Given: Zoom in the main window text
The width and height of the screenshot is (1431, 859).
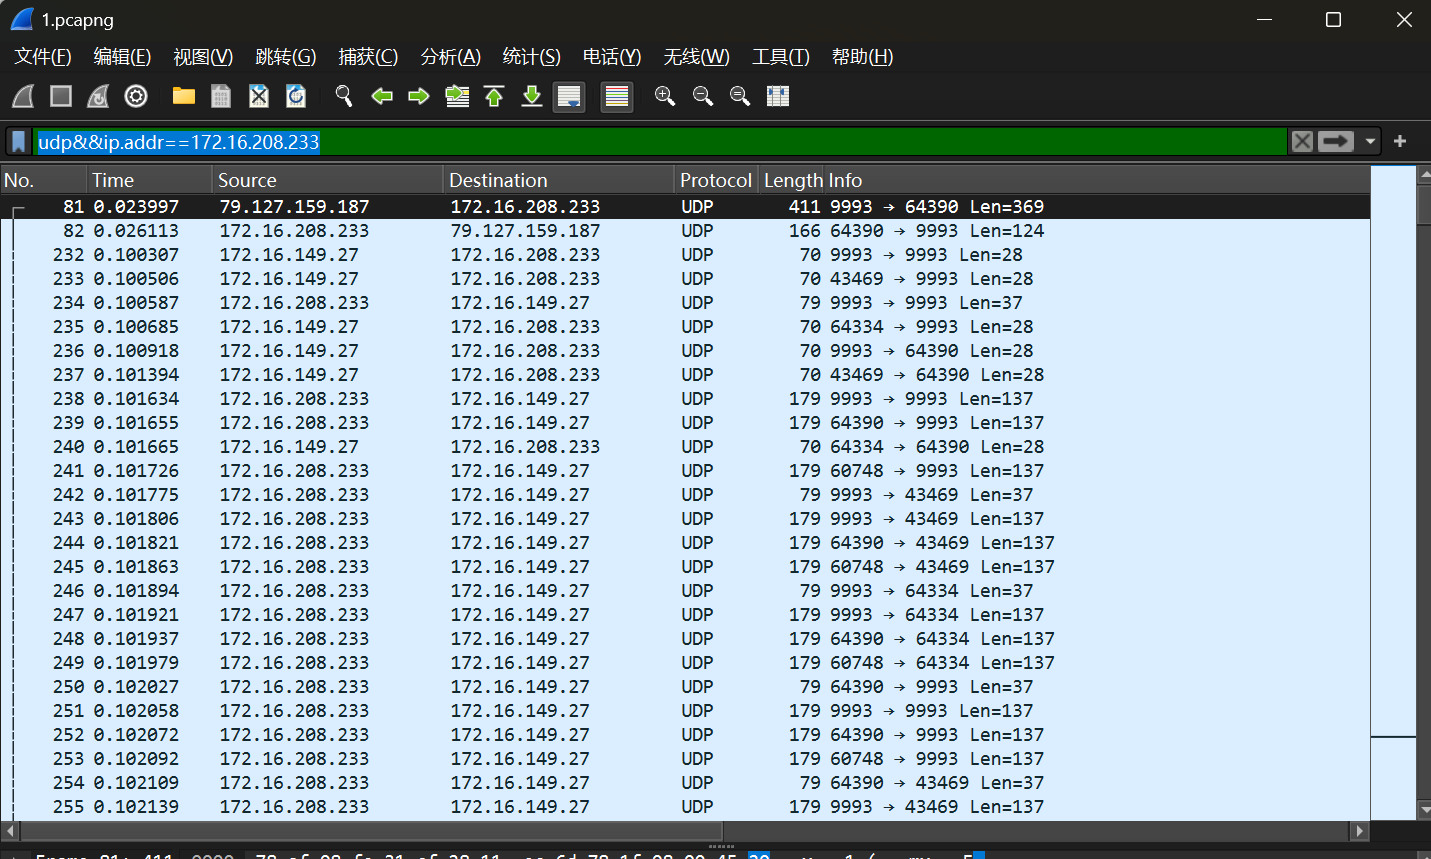Looking at the screenshot, I should pyautogui.click(x=665, y=96).
